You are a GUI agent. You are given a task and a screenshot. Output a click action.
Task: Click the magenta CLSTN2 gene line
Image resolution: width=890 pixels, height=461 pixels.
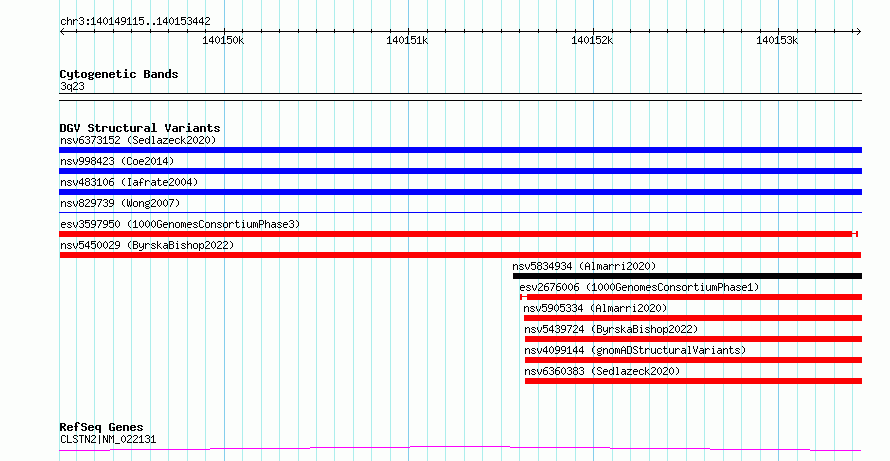[460, 449]
